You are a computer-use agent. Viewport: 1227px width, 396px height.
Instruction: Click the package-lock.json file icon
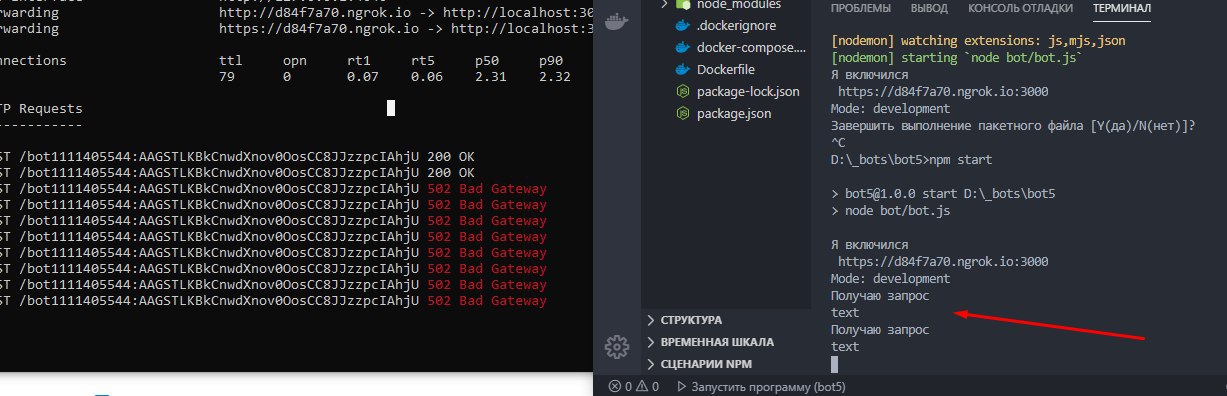click(683, 92)
